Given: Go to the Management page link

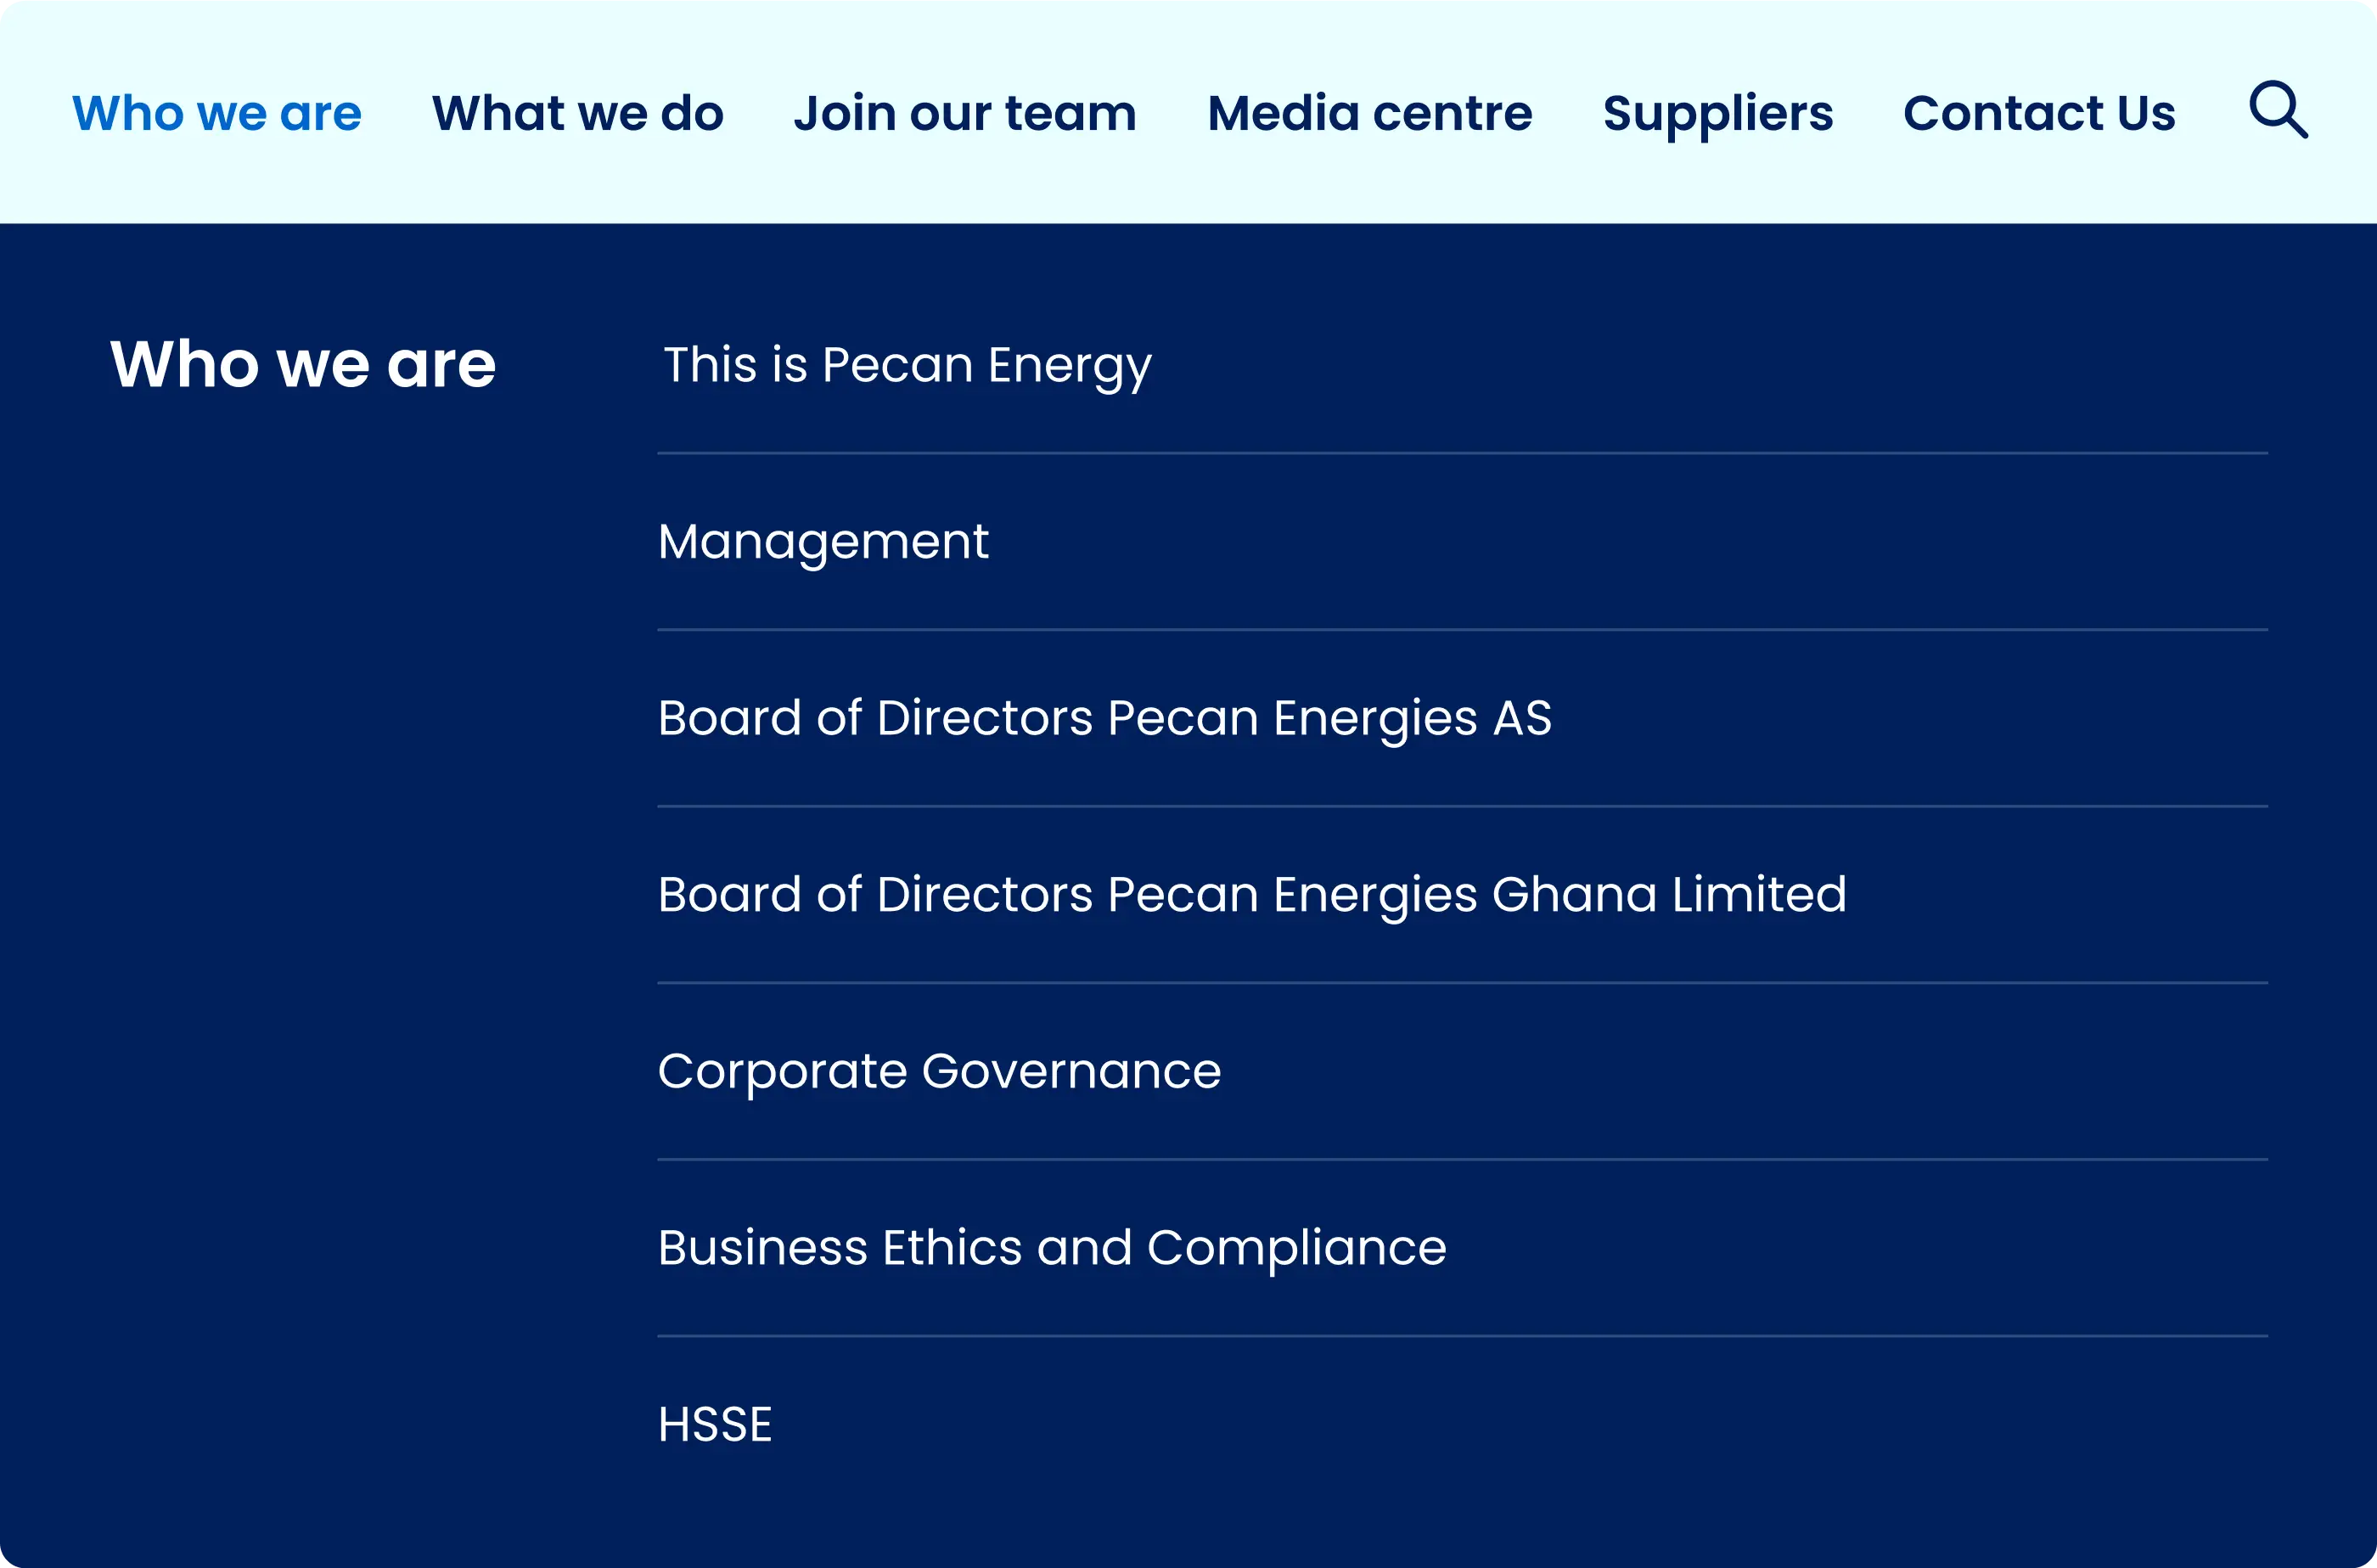Looking at the screenshot, I should (823, 542).
